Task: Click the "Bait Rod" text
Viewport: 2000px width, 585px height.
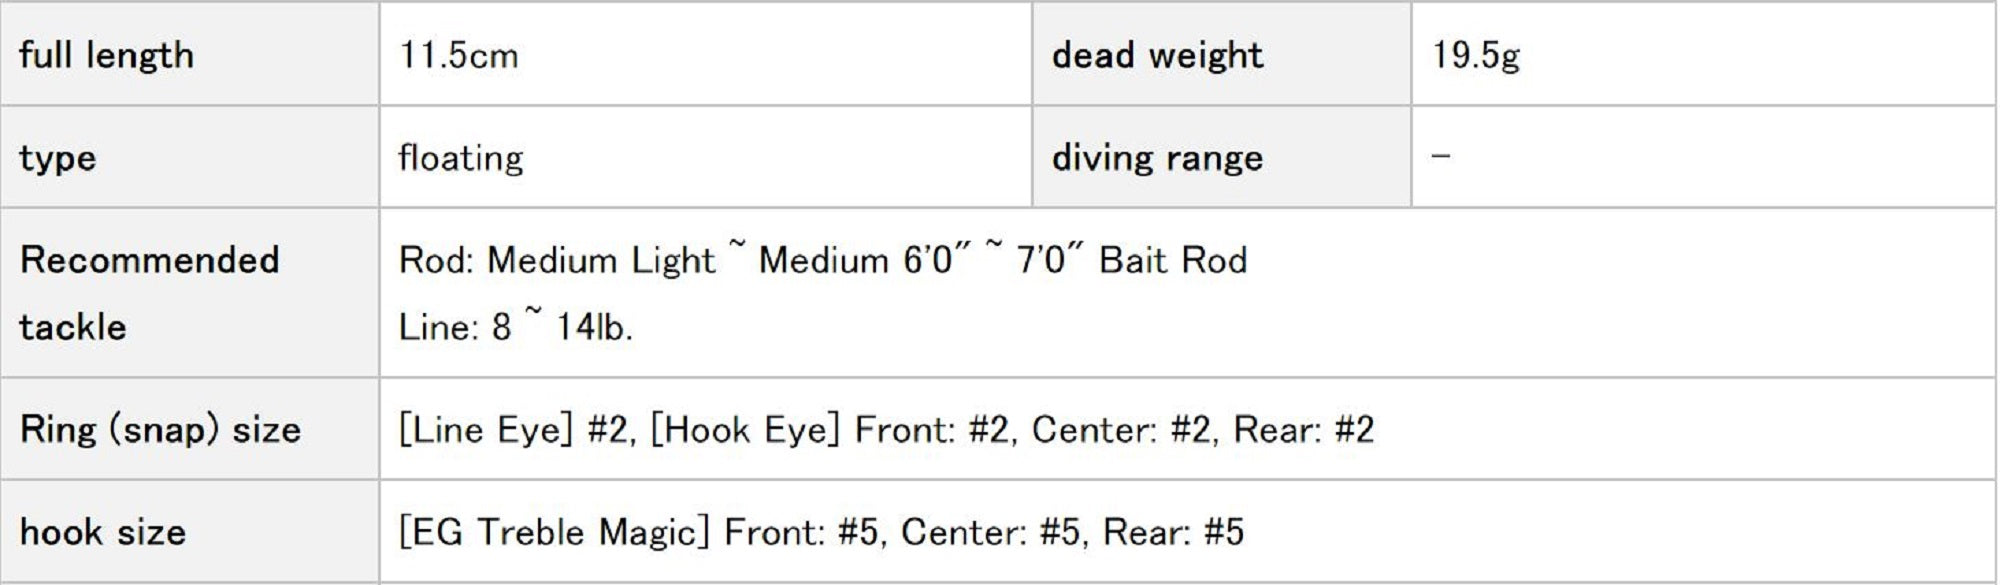Action: point(1173,261)
